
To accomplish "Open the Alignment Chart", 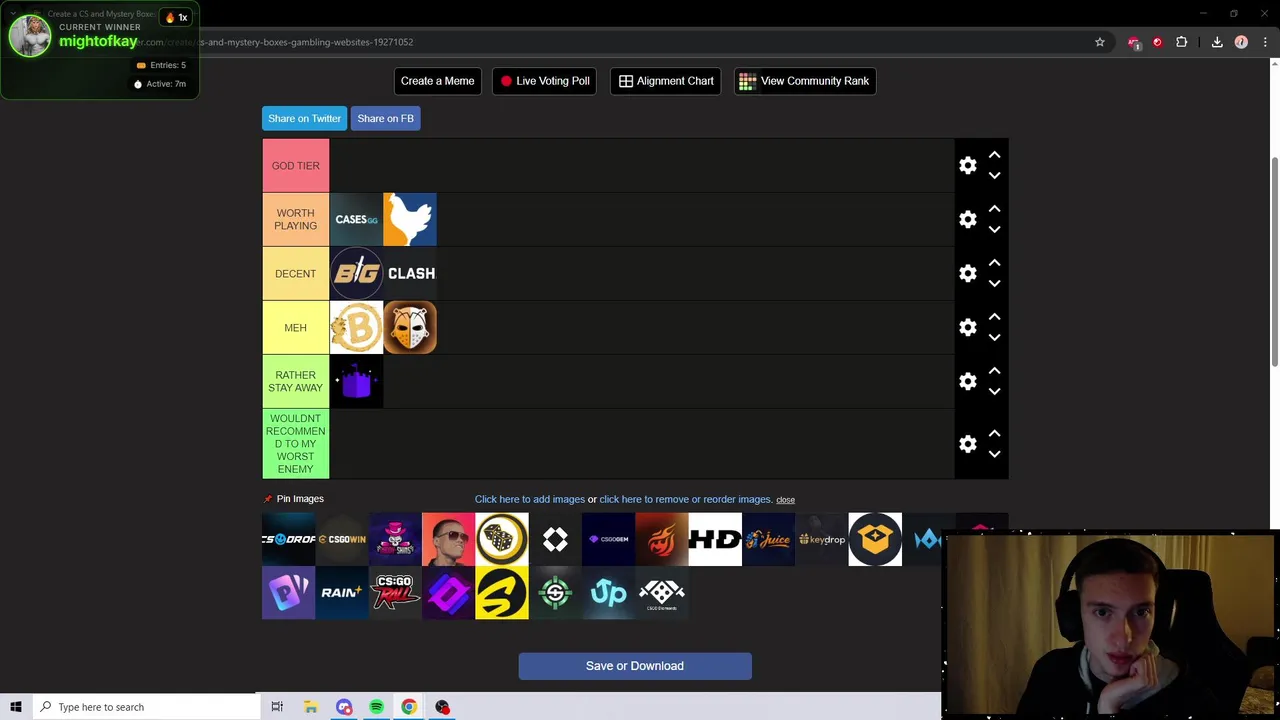I will [666, 81].
